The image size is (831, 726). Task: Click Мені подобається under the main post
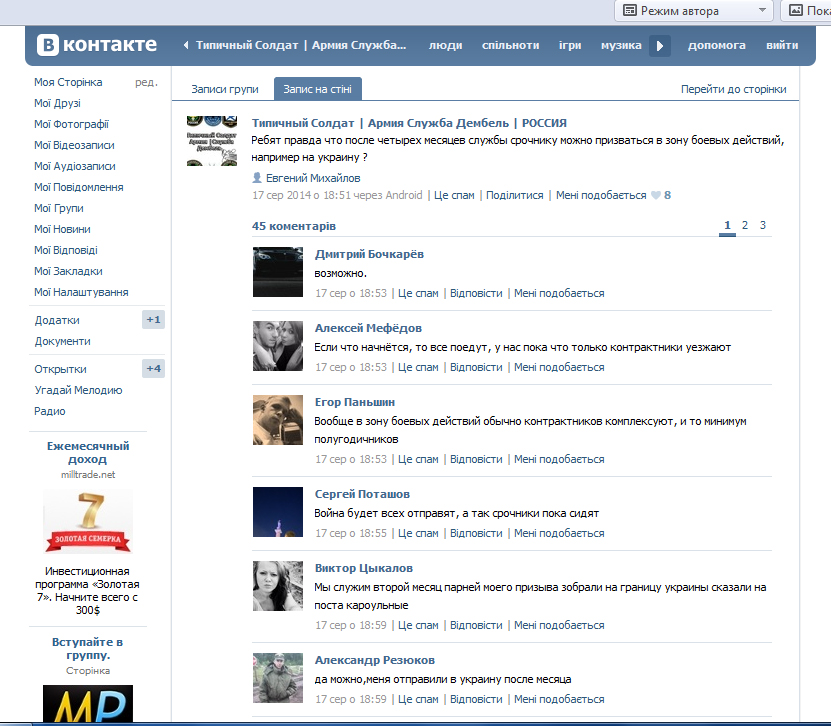tap(601, 196)
